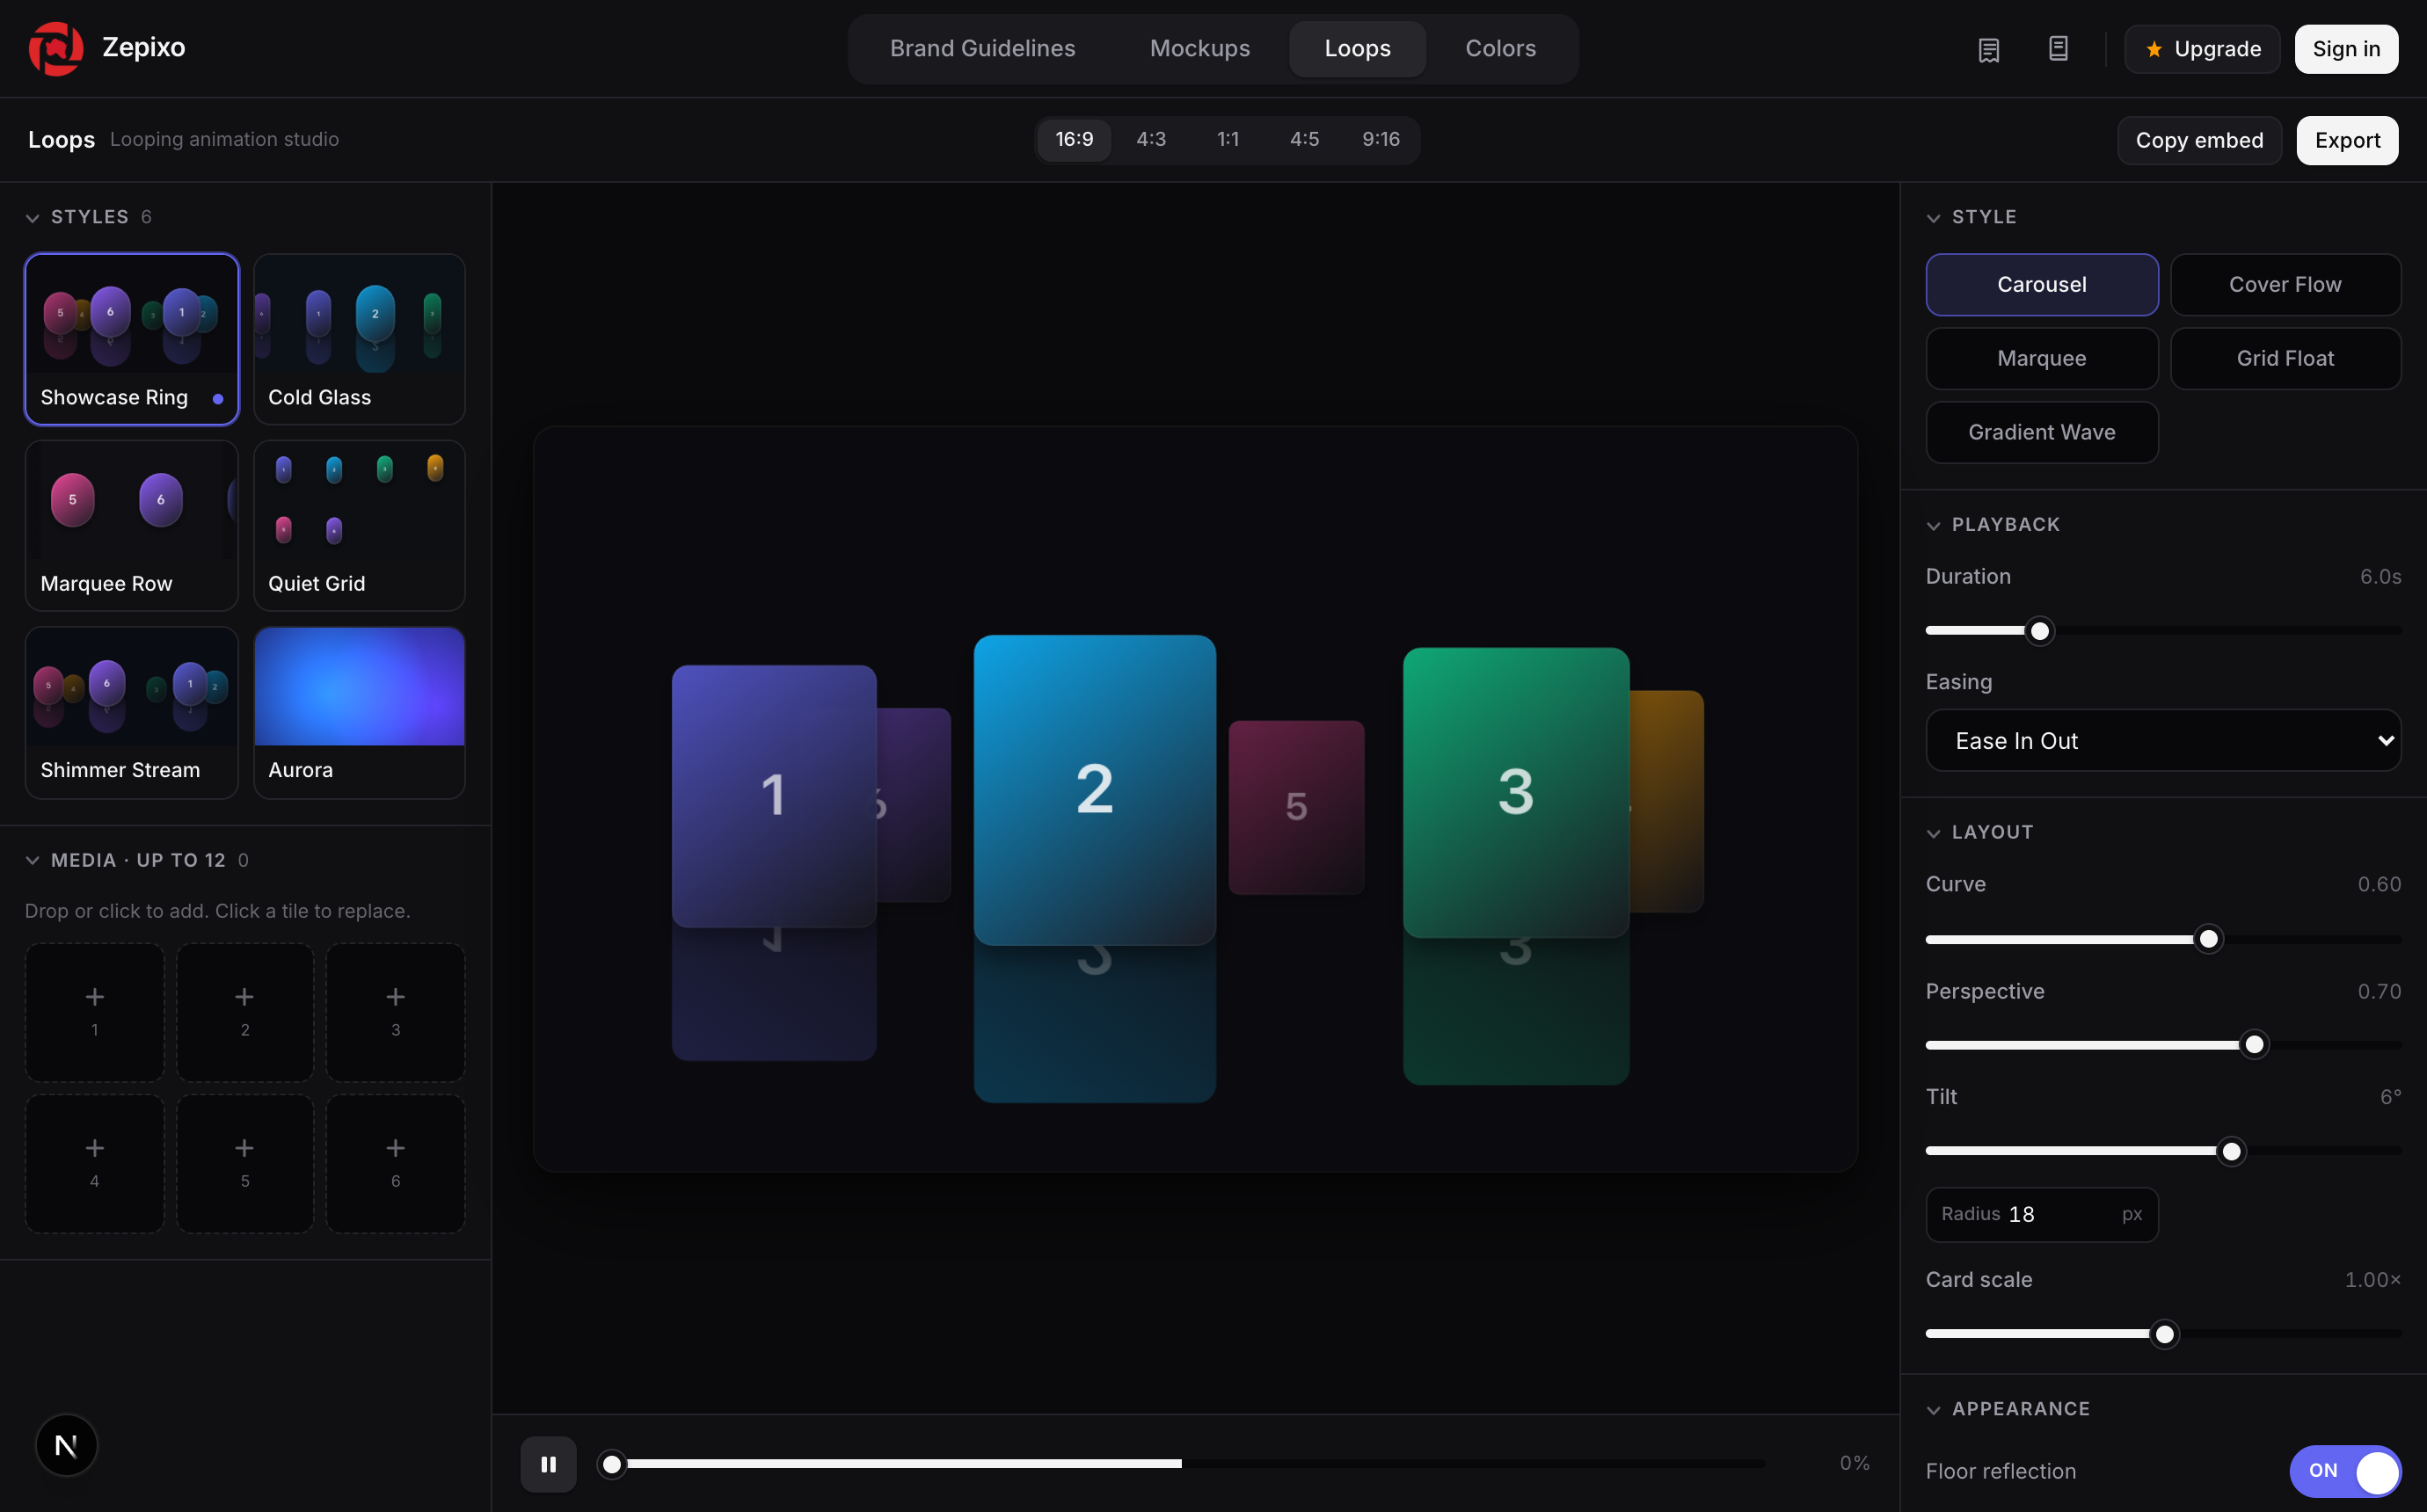The image size is (2427, 1512).
Task: Select 16:9 aspect ratio
Action: click(1074, 139)
